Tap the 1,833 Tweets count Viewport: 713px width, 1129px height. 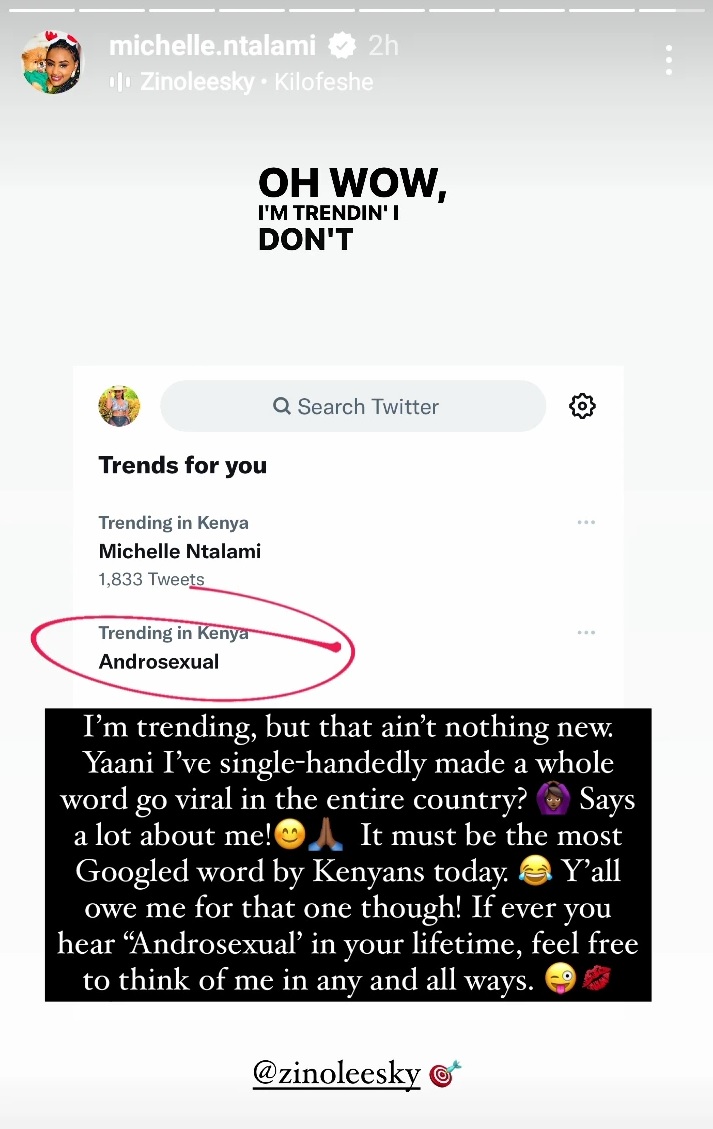[x=151, y=580]
